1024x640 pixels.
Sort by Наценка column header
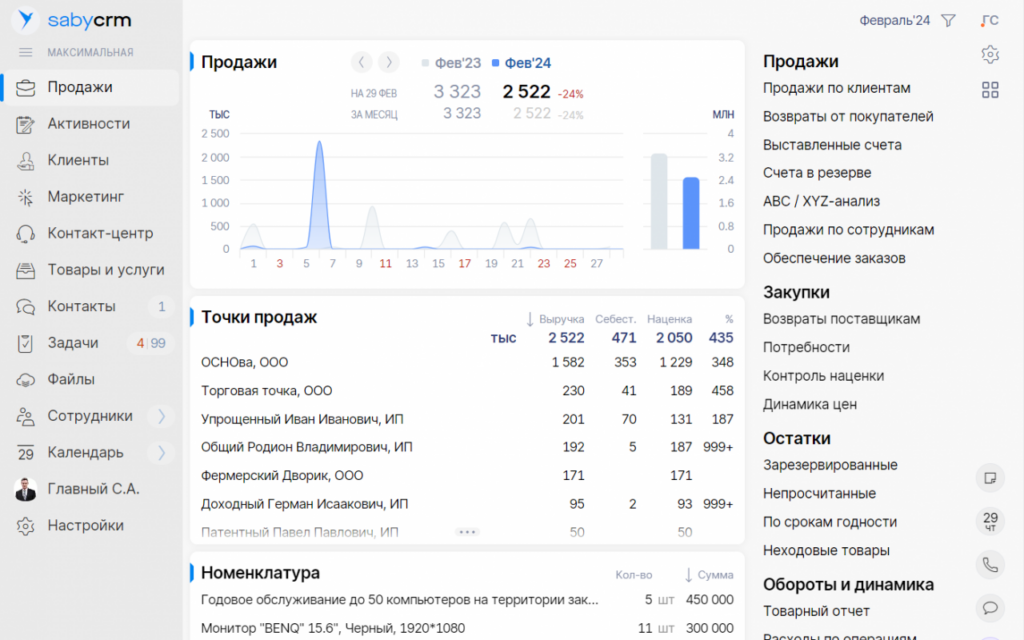(x=669, y=319)
